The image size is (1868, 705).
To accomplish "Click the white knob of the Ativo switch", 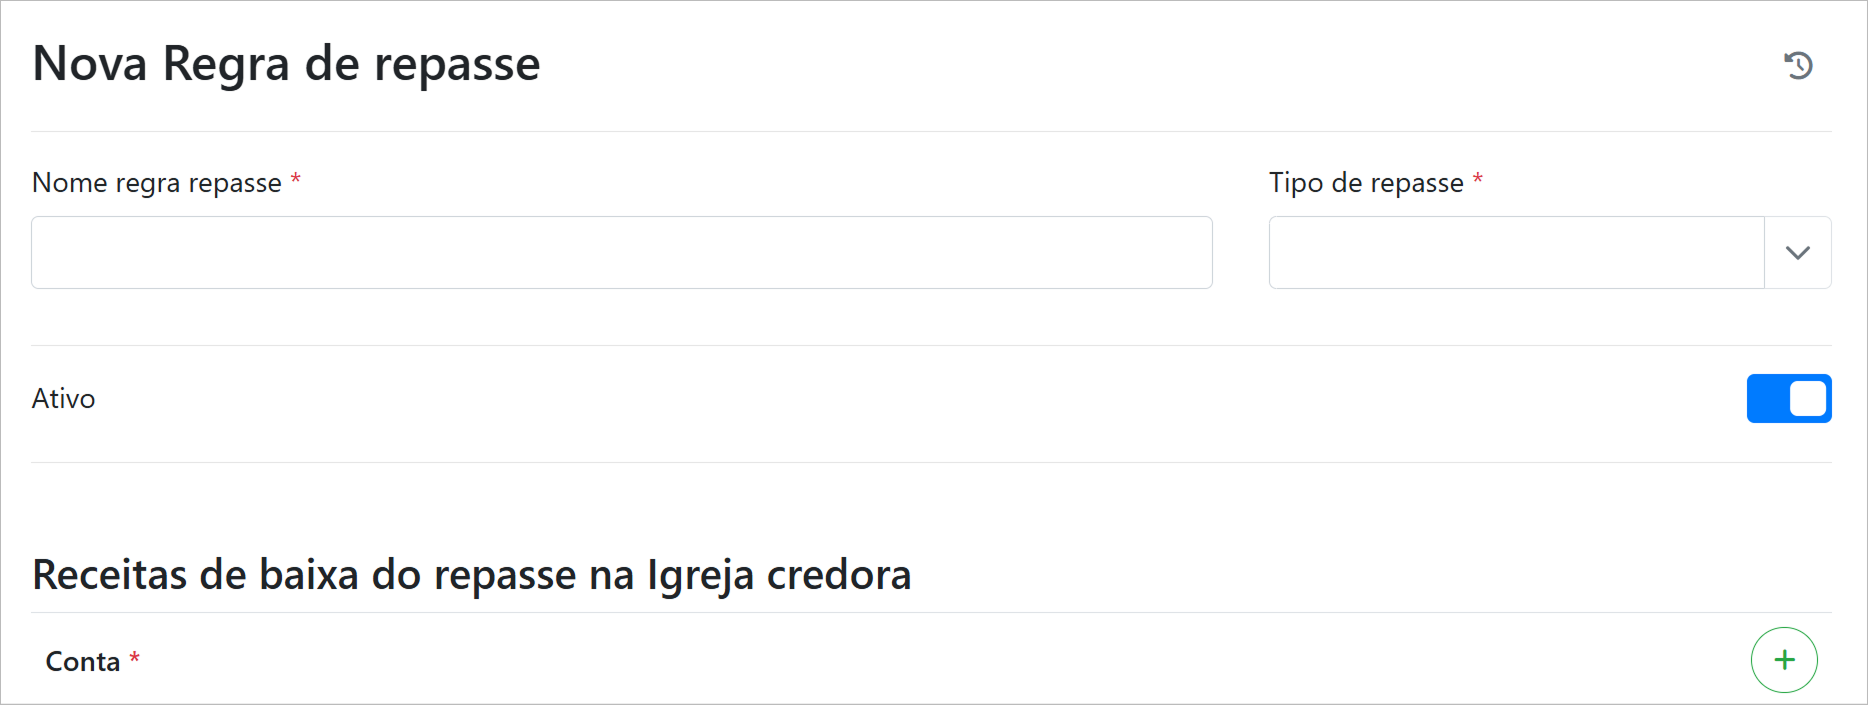I will coord(1807,398).
